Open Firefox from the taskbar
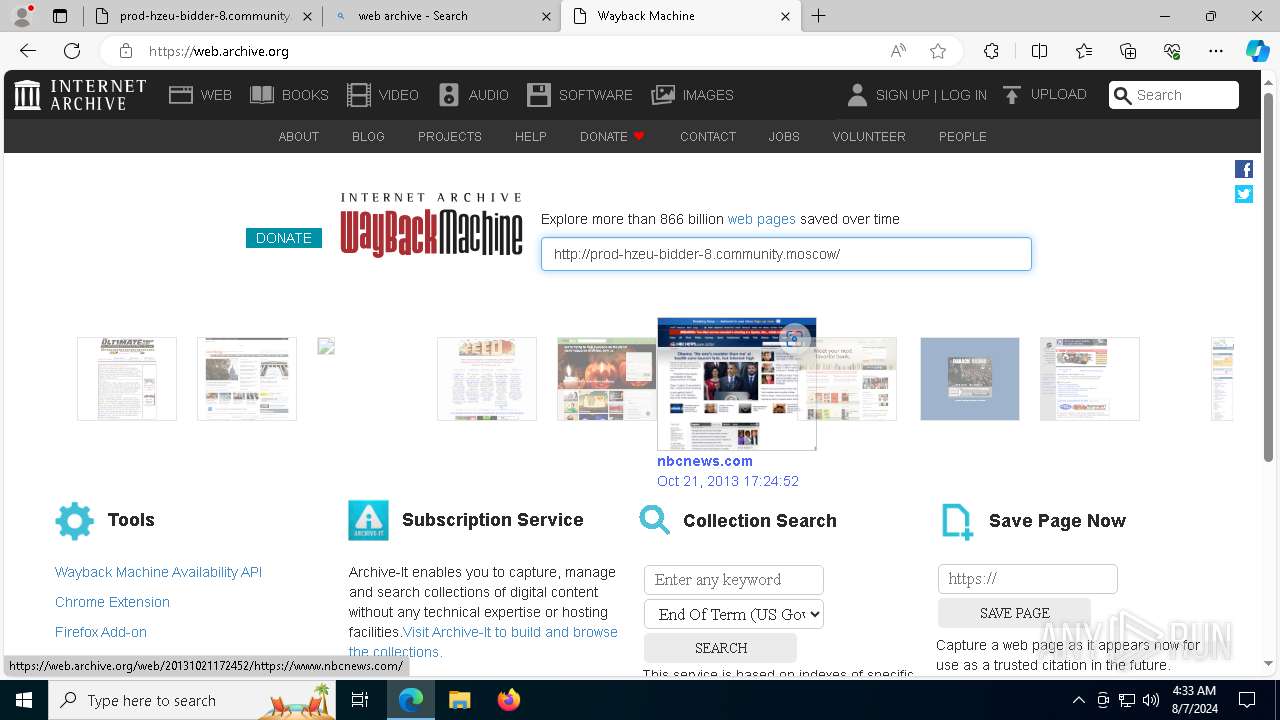 coord(509,700)
